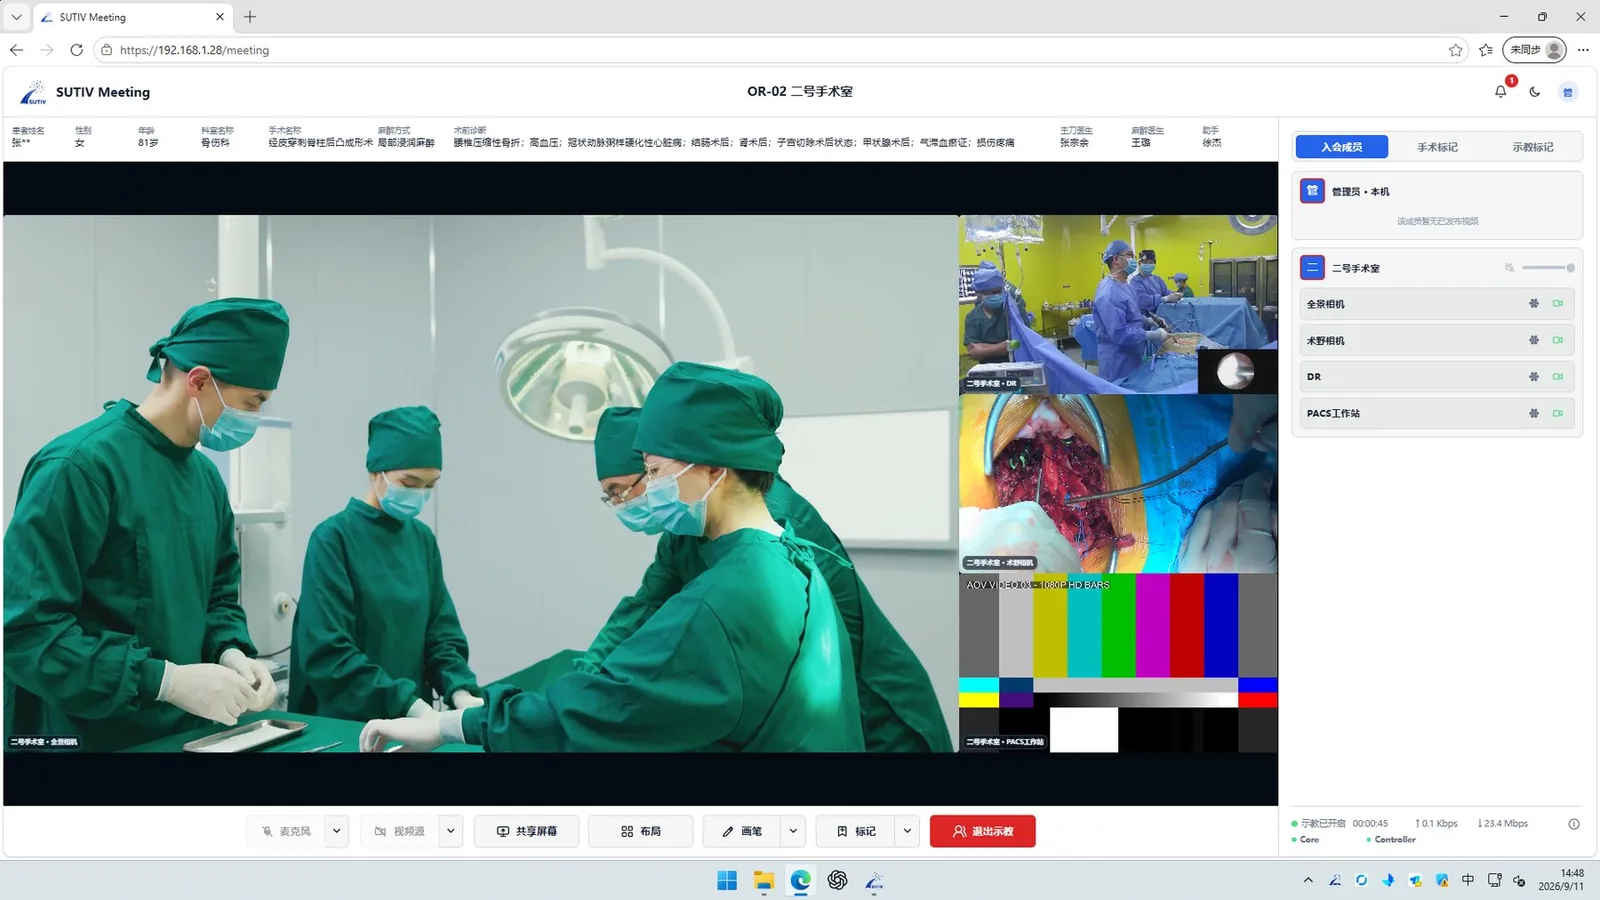Open File Explorer from the taskbar
Image resolution: width=1600 pixels, height=900 pixels.
point(764,880)
